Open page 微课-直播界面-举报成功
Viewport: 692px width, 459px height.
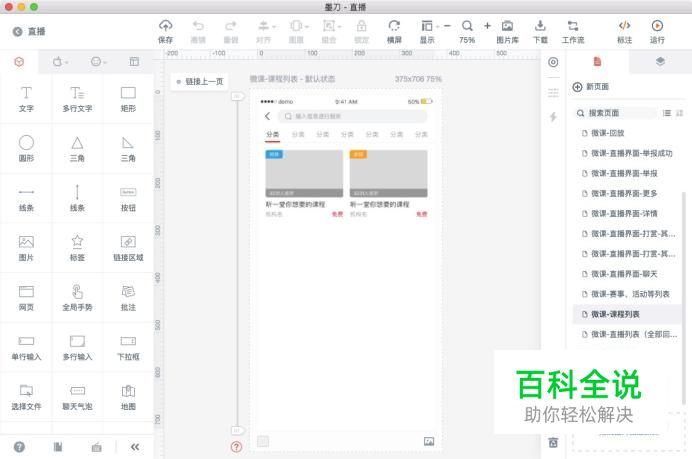coord(627,154)
